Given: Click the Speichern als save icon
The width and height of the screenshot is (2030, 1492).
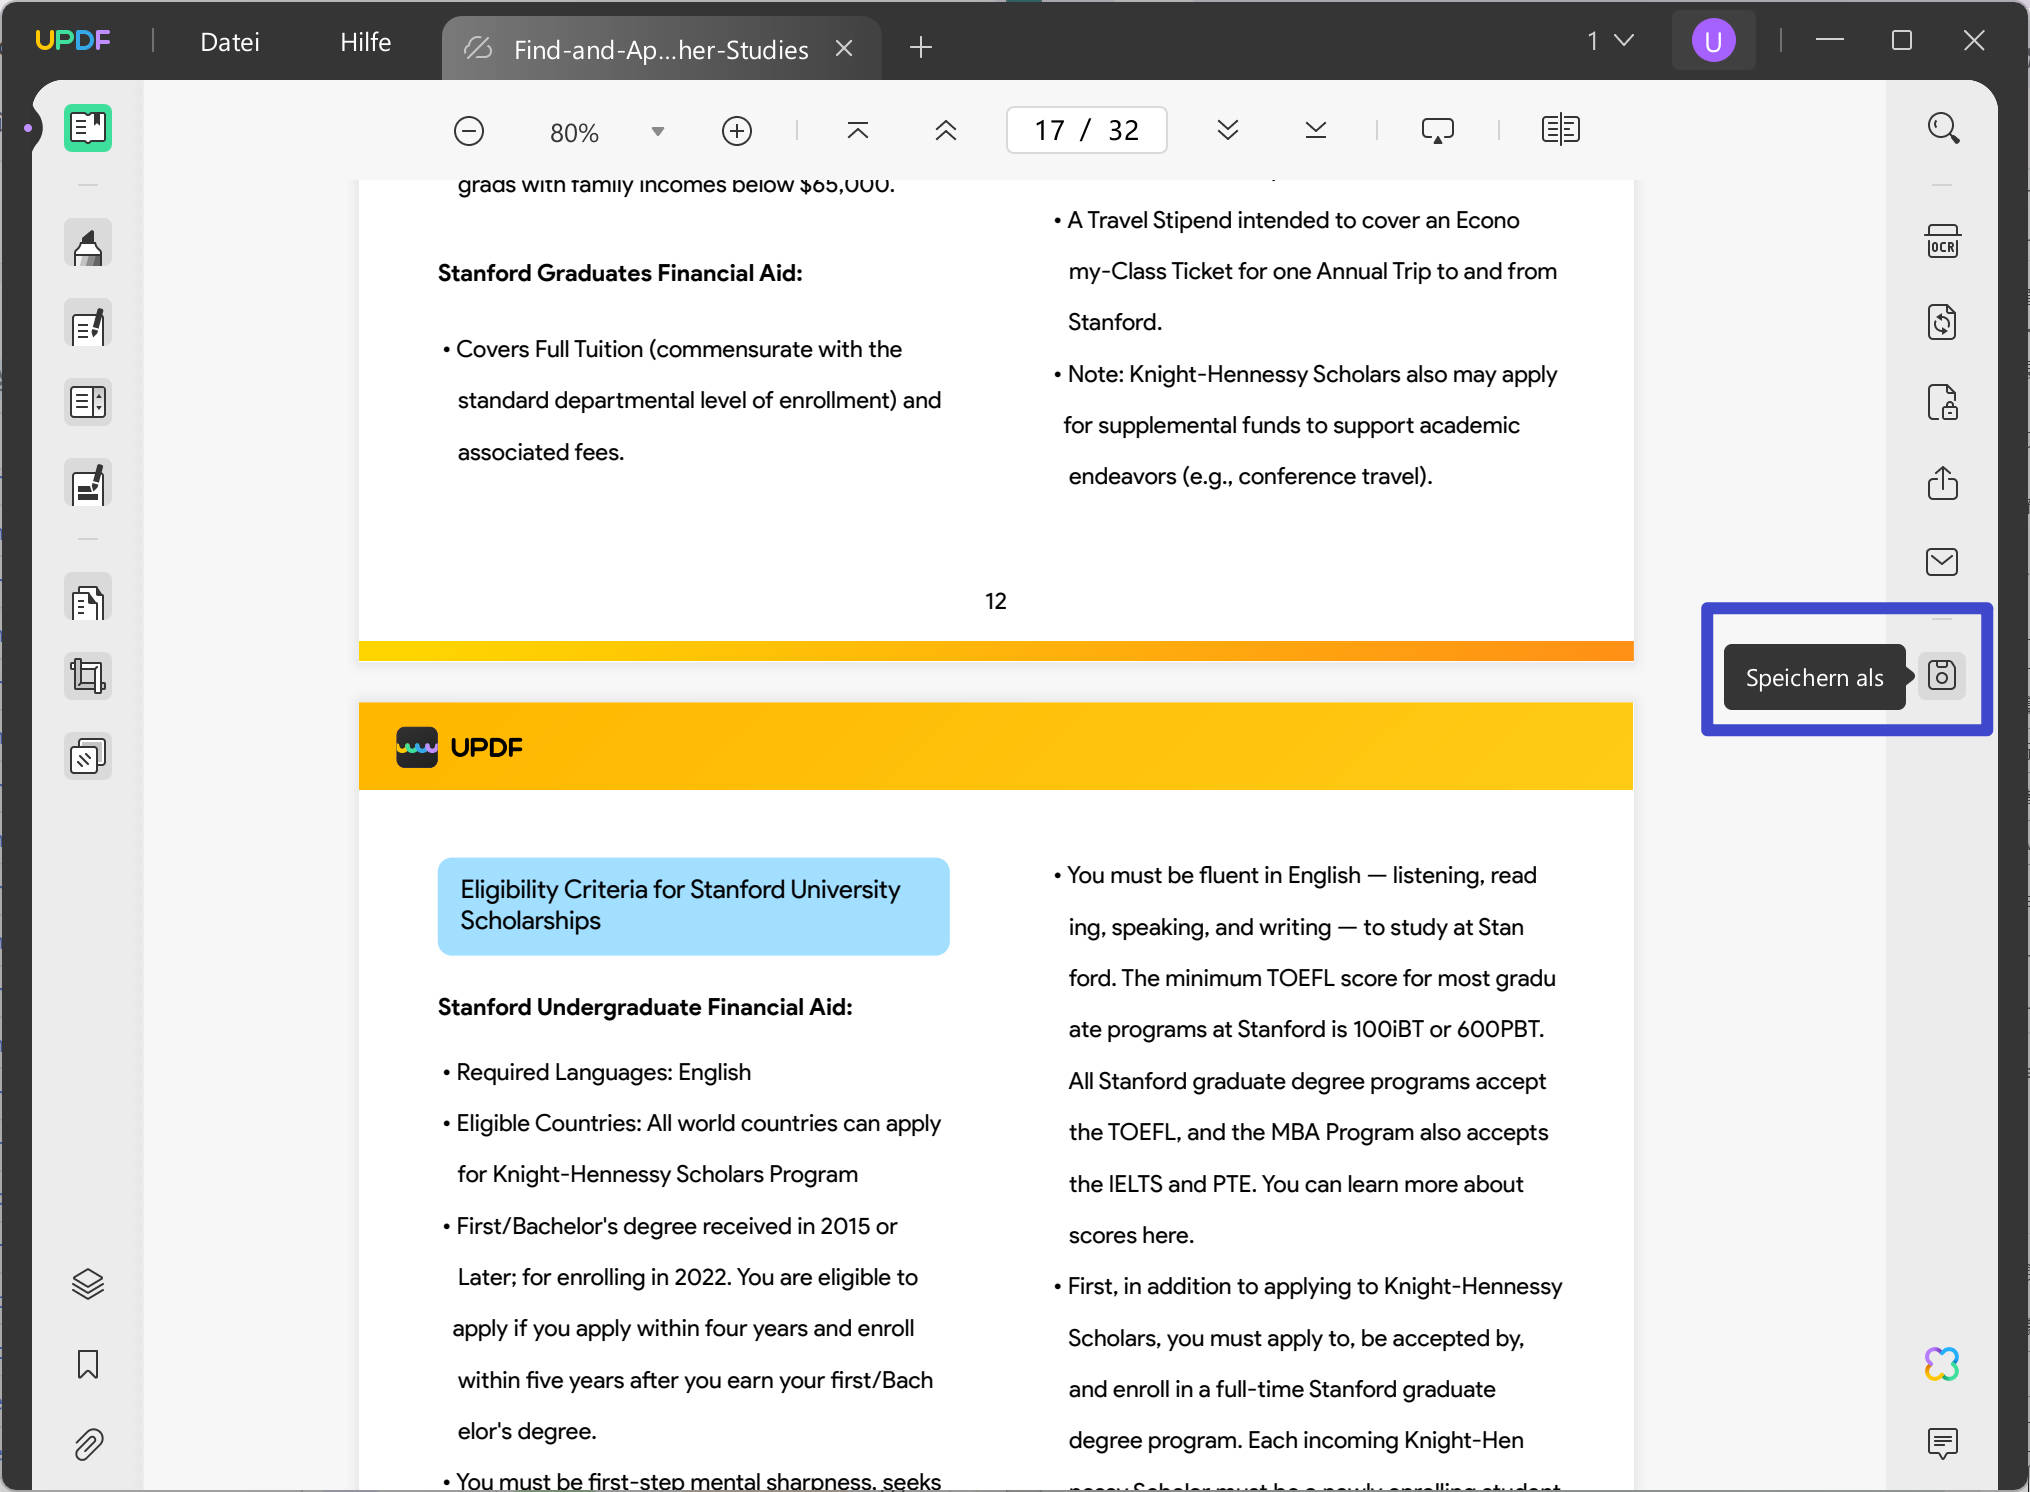Looking at the screenshot, I should point(1942,676).
